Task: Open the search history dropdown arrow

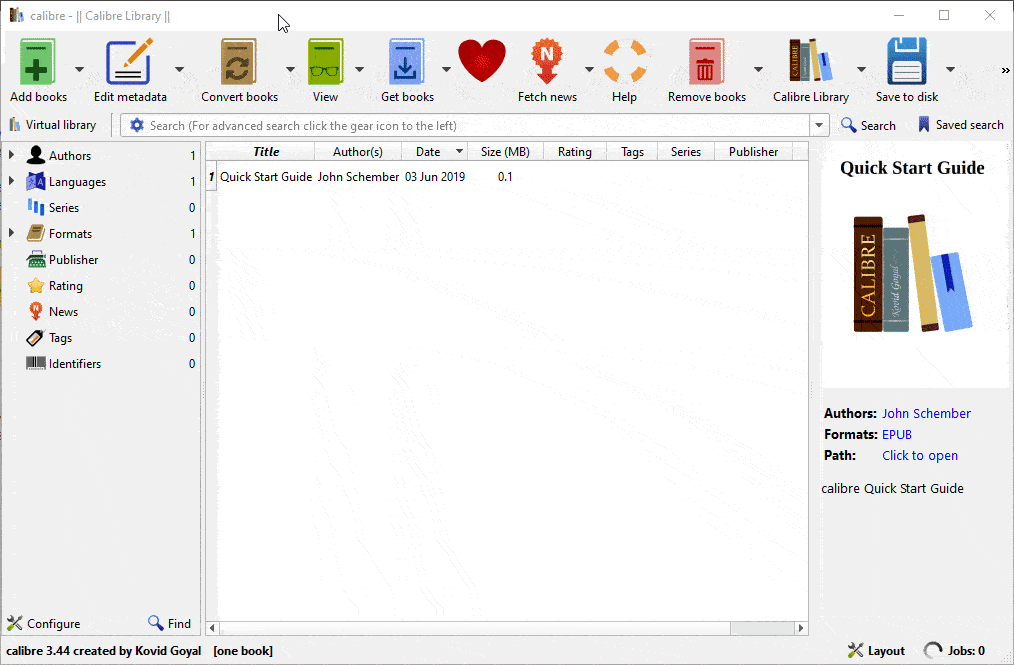Action: tap(819, 125)
